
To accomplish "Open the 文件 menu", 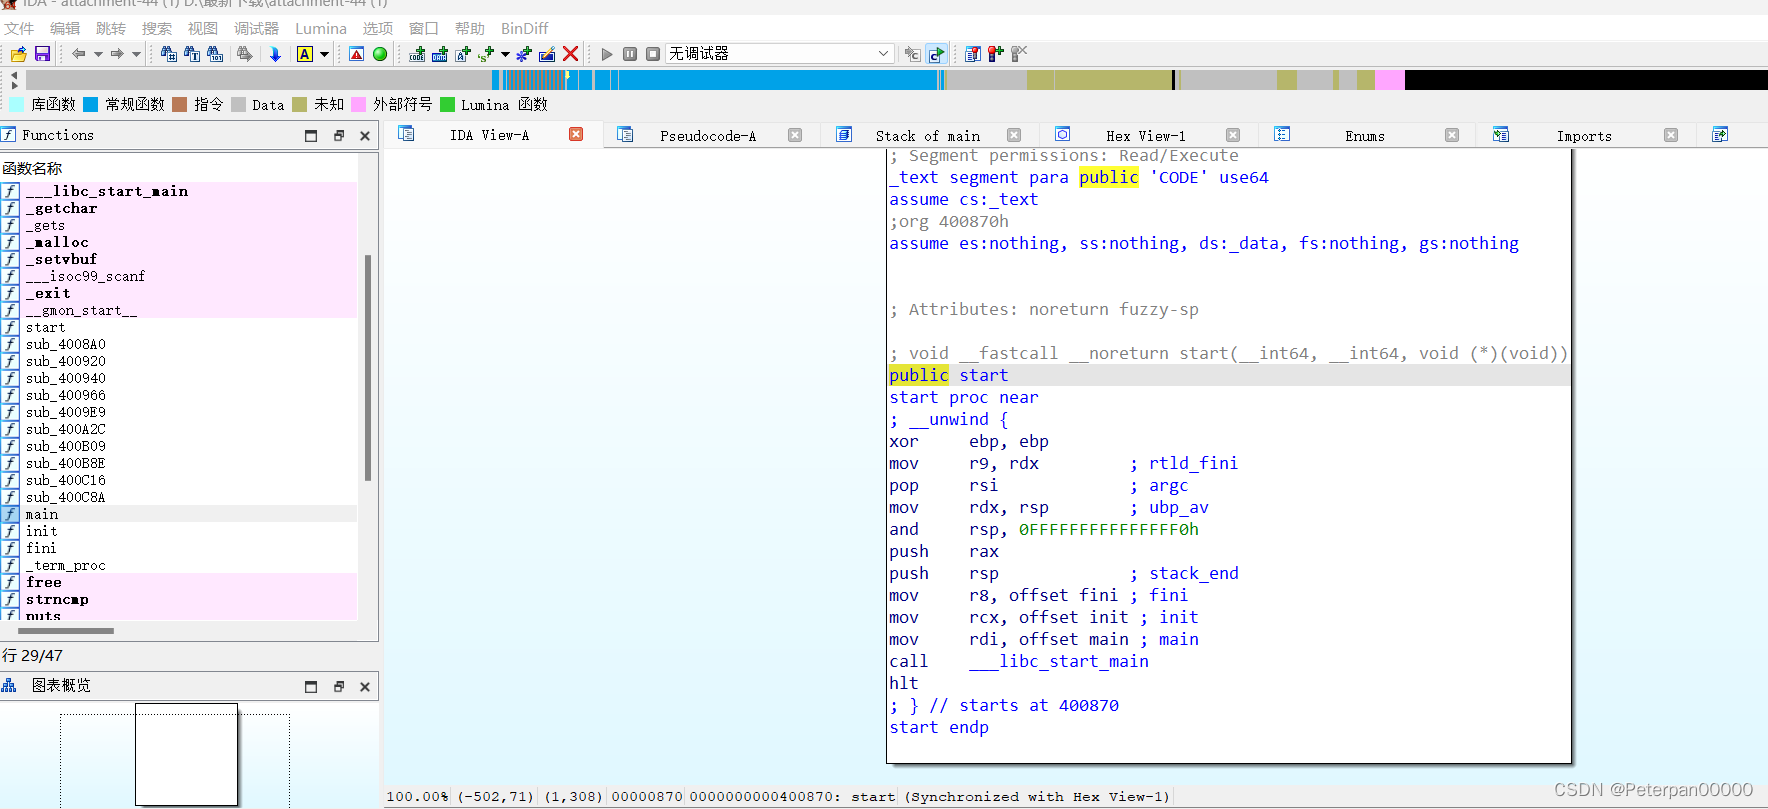I will click(x=19, y=28).
